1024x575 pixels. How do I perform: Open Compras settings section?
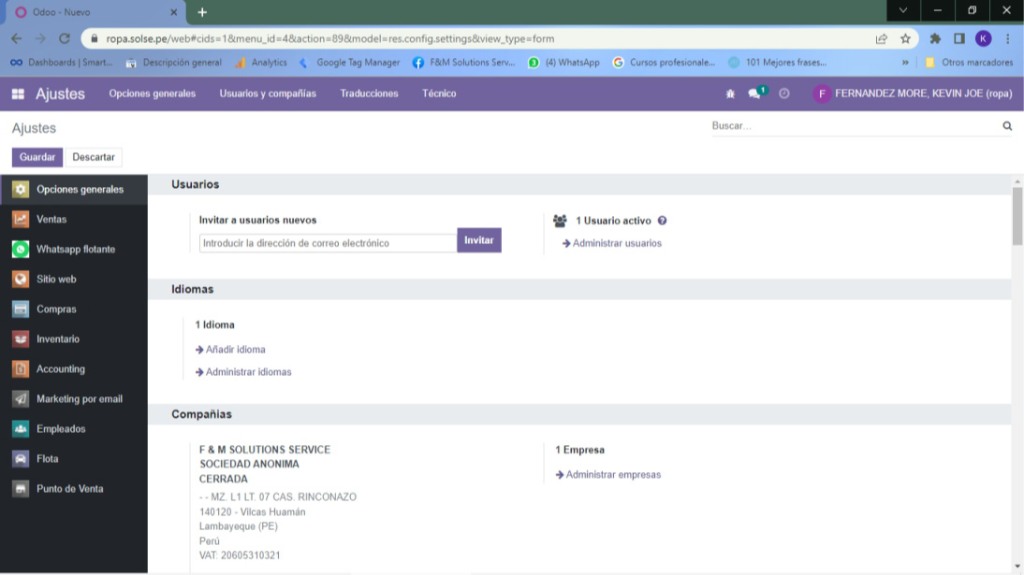point(74,309)
